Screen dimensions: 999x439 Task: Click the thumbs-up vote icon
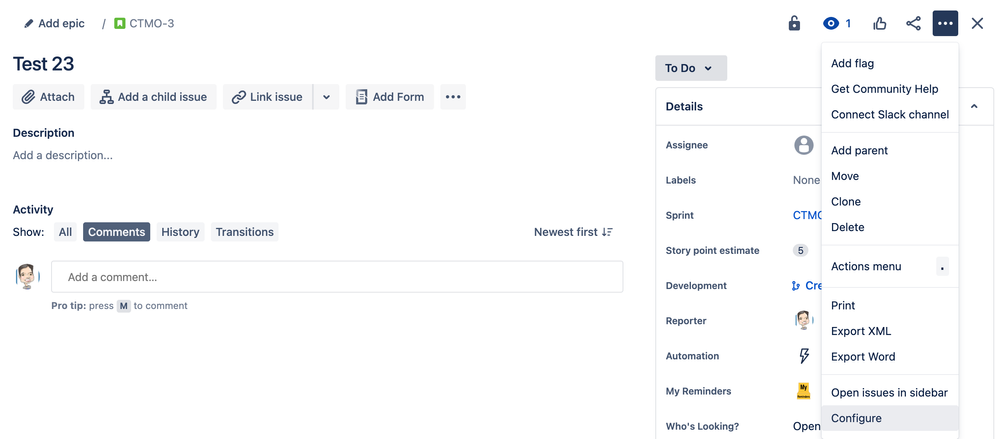coord(880,24)
